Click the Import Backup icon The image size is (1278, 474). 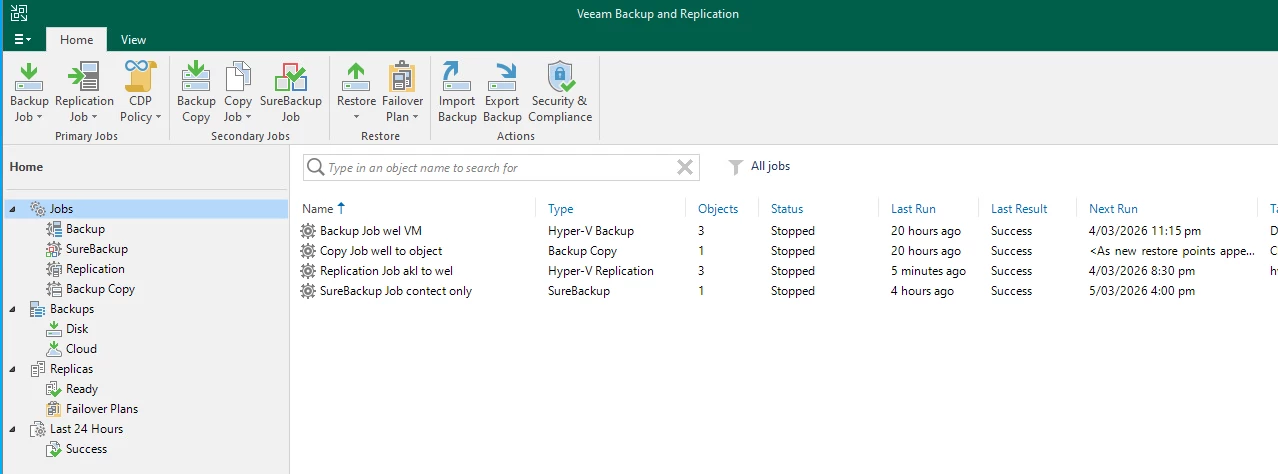[457, 78]
